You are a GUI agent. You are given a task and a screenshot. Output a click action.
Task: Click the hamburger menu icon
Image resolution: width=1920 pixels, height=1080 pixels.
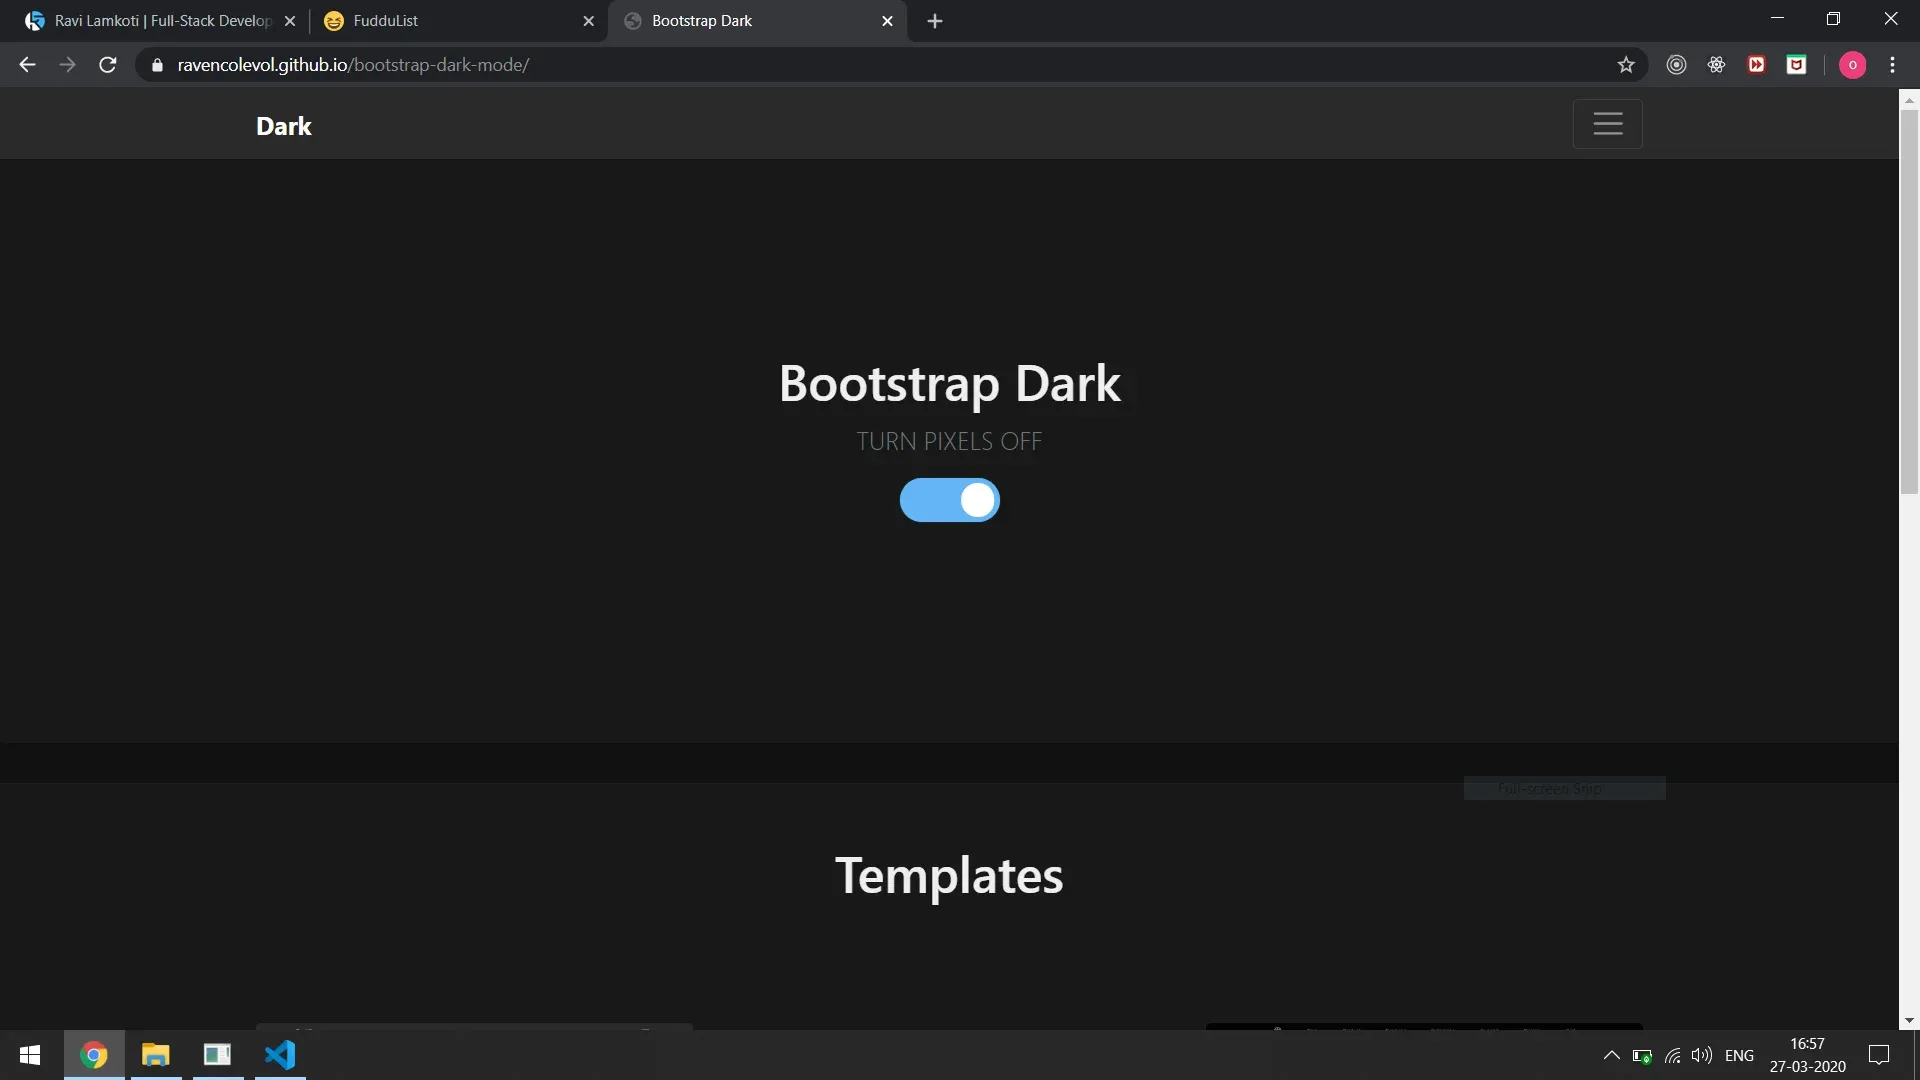(1607, 123)
